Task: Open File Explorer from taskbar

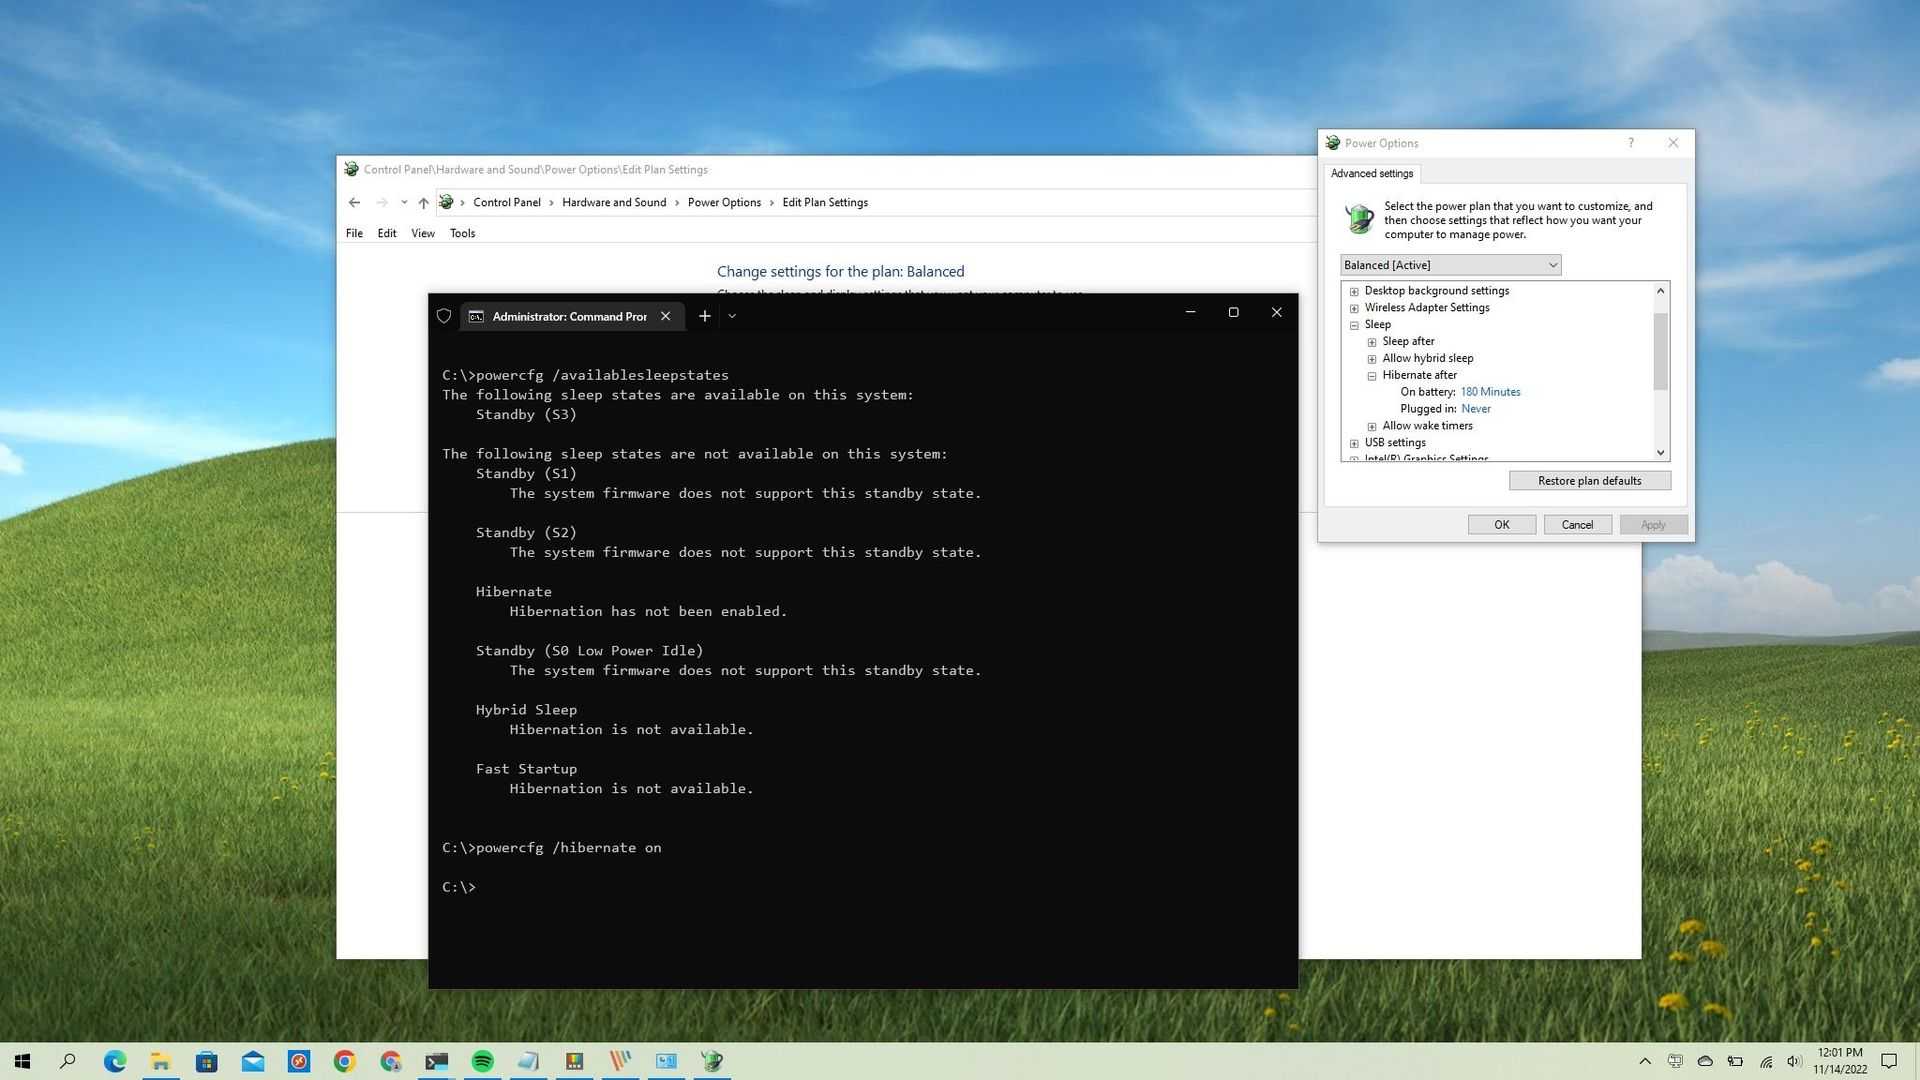Action: 161,1061
